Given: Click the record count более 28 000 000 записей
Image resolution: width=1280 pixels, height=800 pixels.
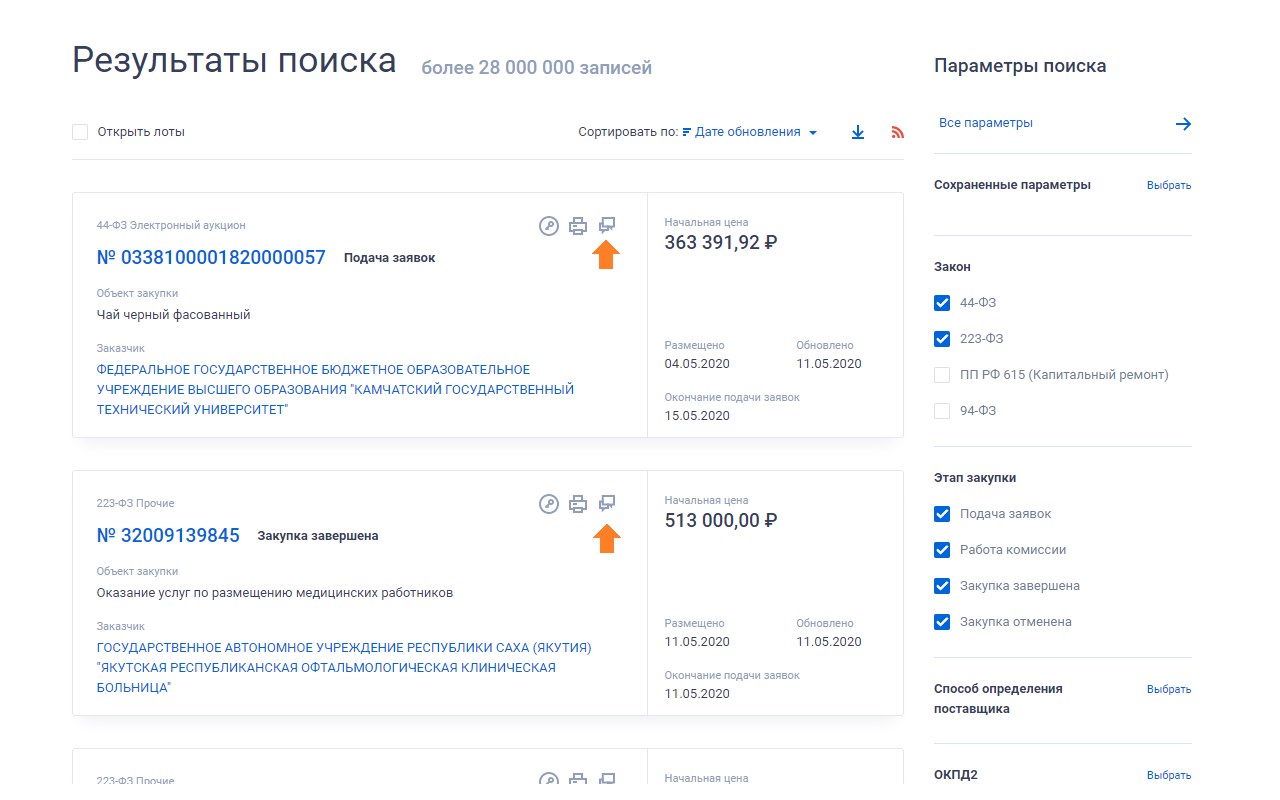Looking at the screenshot, I should tap(537, 68).
